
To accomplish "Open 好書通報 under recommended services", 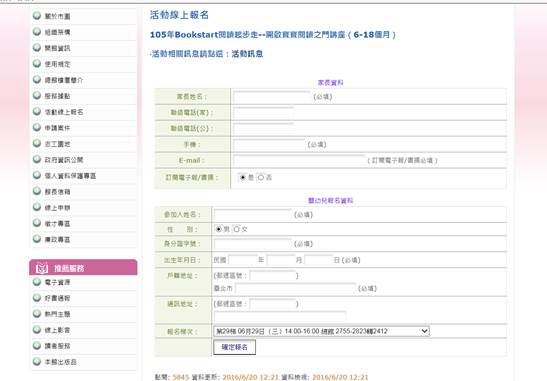I will click(x=57, y=298).
